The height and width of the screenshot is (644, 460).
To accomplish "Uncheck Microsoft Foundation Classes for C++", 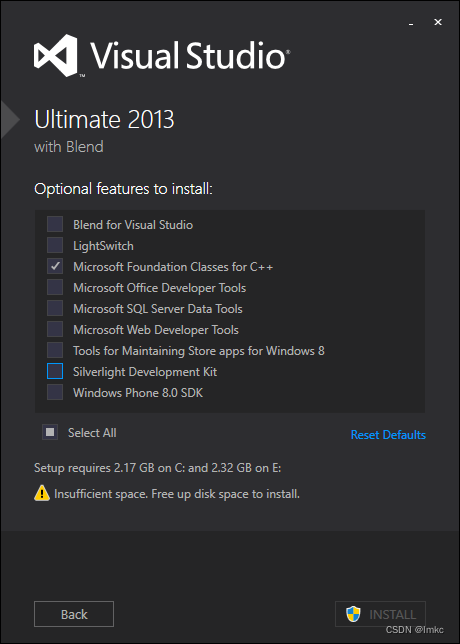I will click(55, 267).
